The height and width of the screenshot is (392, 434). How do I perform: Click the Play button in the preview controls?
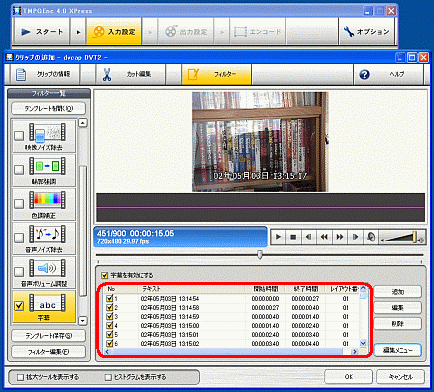click(x=278, y=237)
